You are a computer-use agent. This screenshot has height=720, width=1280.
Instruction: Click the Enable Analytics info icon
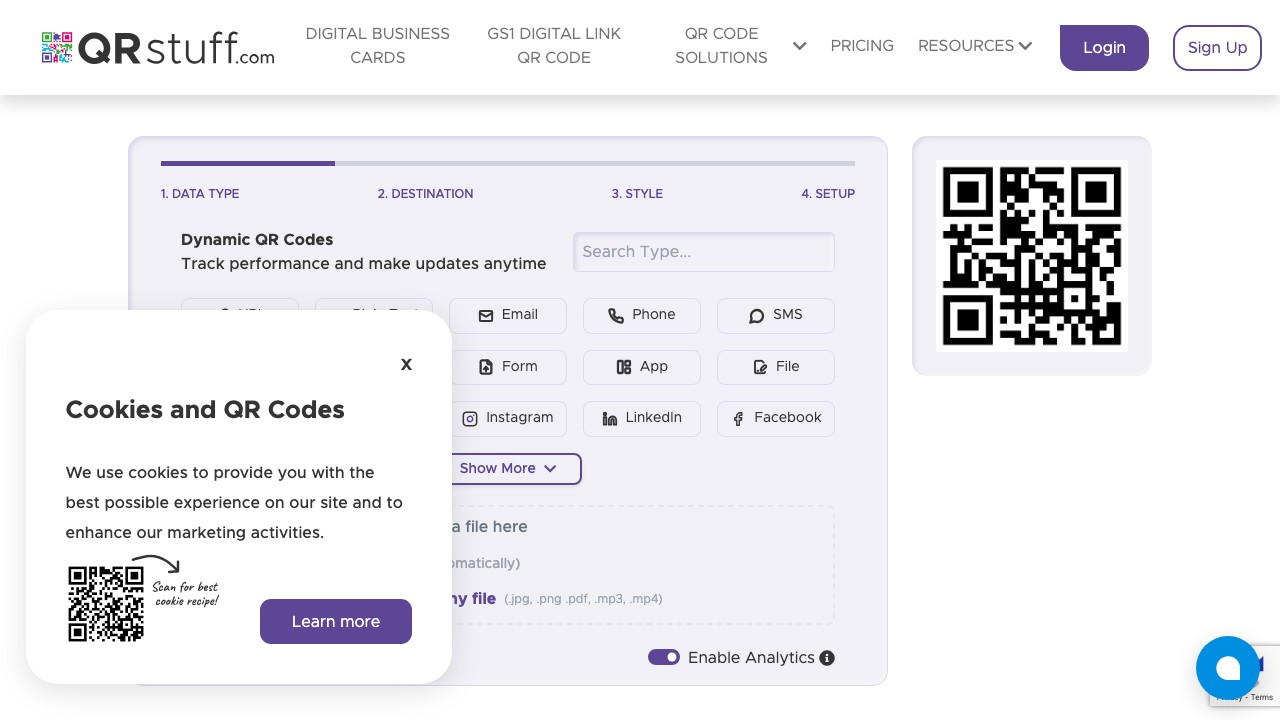827,658
